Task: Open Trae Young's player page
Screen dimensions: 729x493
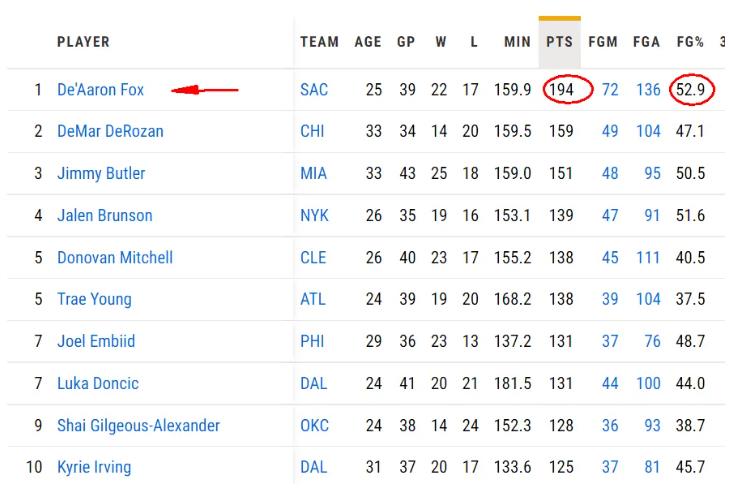Action: [94, 300]
